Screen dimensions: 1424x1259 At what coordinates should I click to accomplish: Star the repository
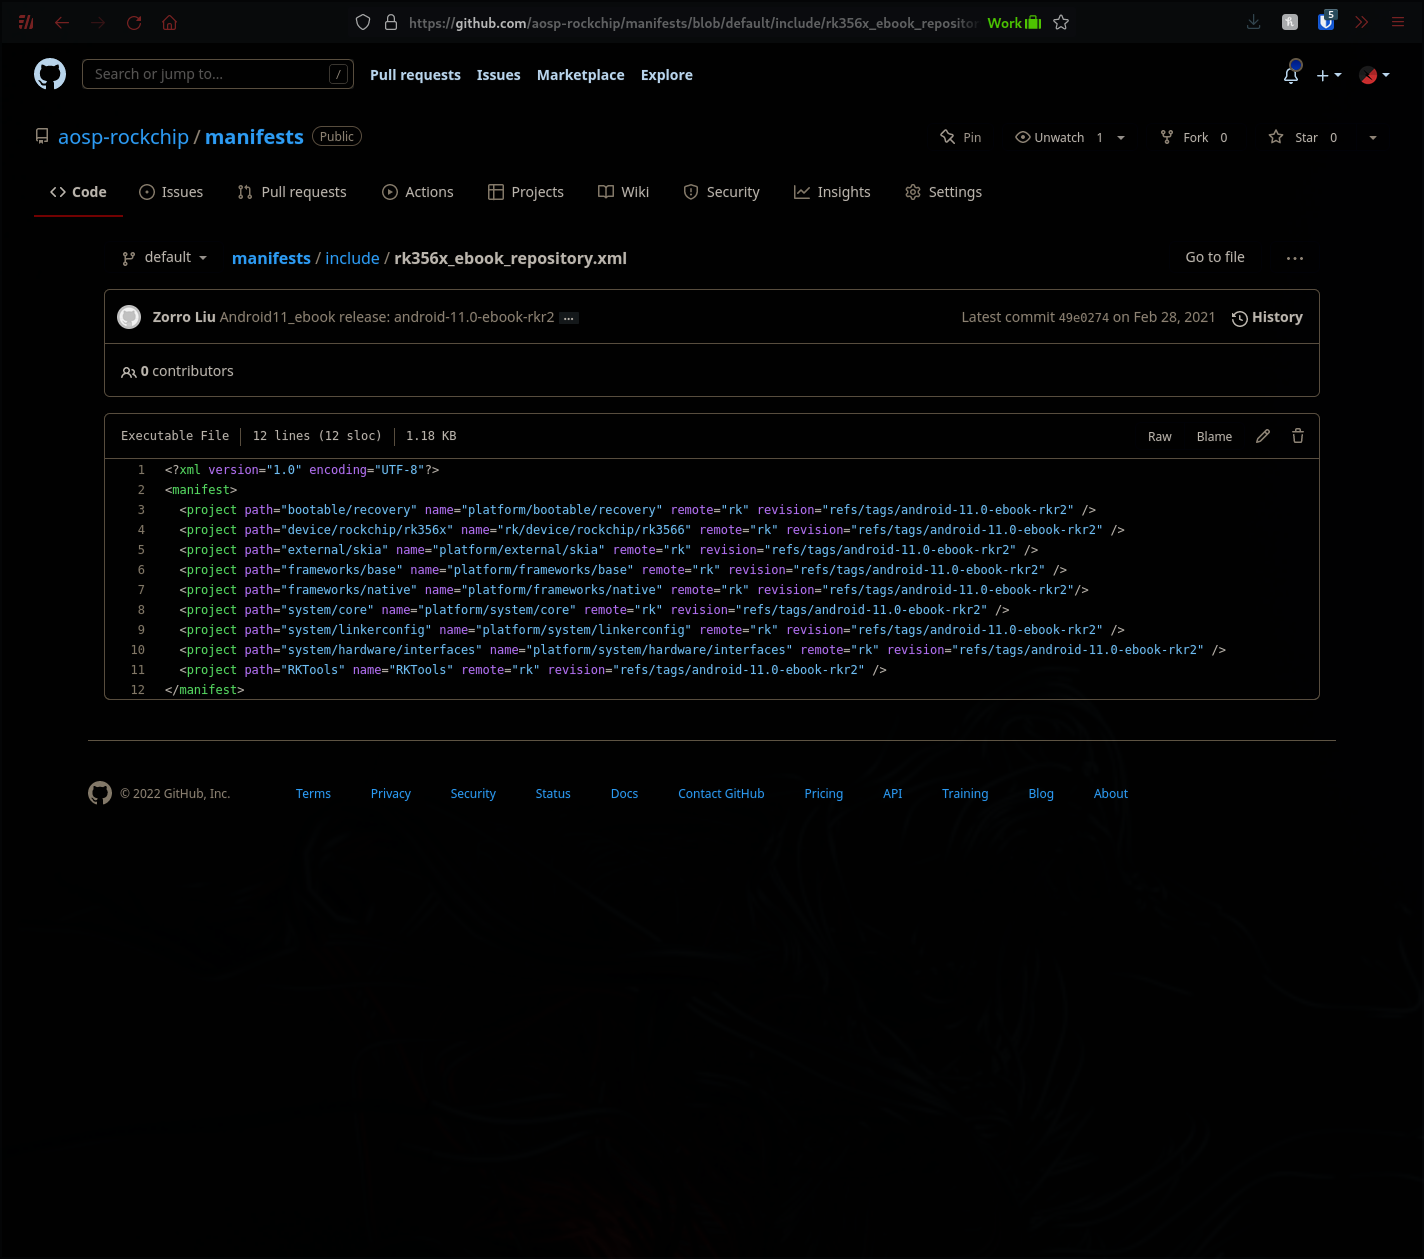1303,137
